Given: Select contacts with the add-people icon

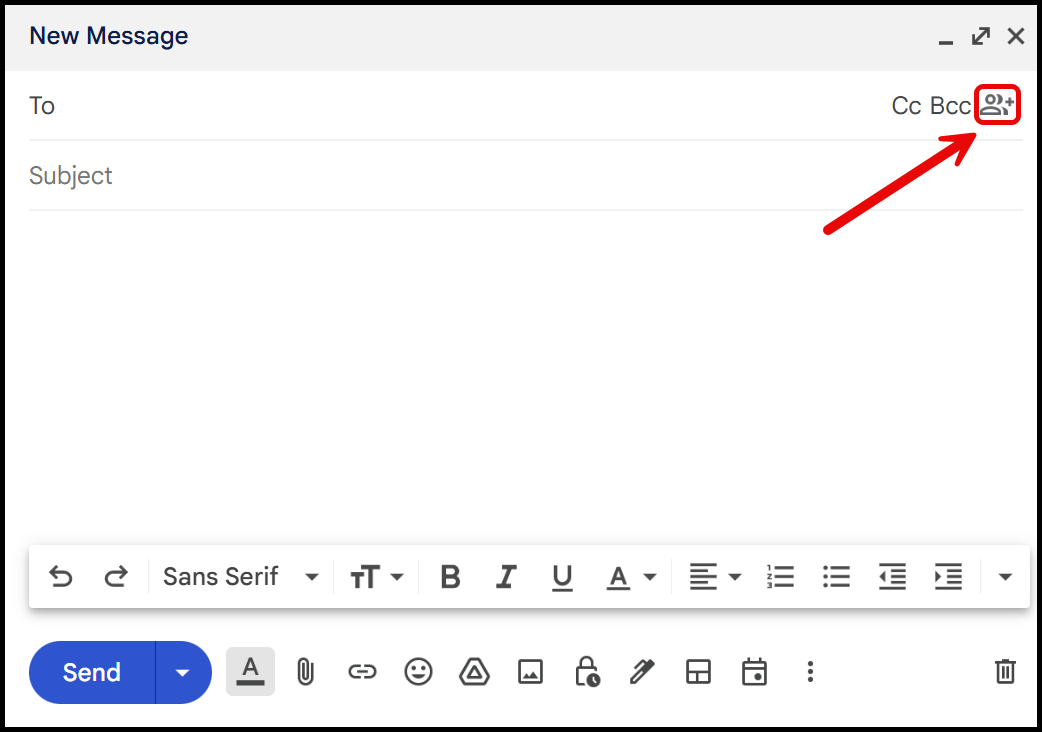Looking at the screenshot, I should pyautogui.click(x=997, y=105).
